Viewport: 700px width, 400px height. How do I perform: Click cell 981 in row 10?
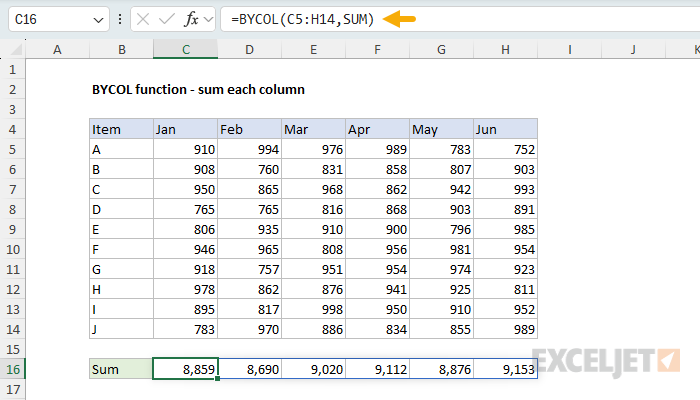pos(442,250)
